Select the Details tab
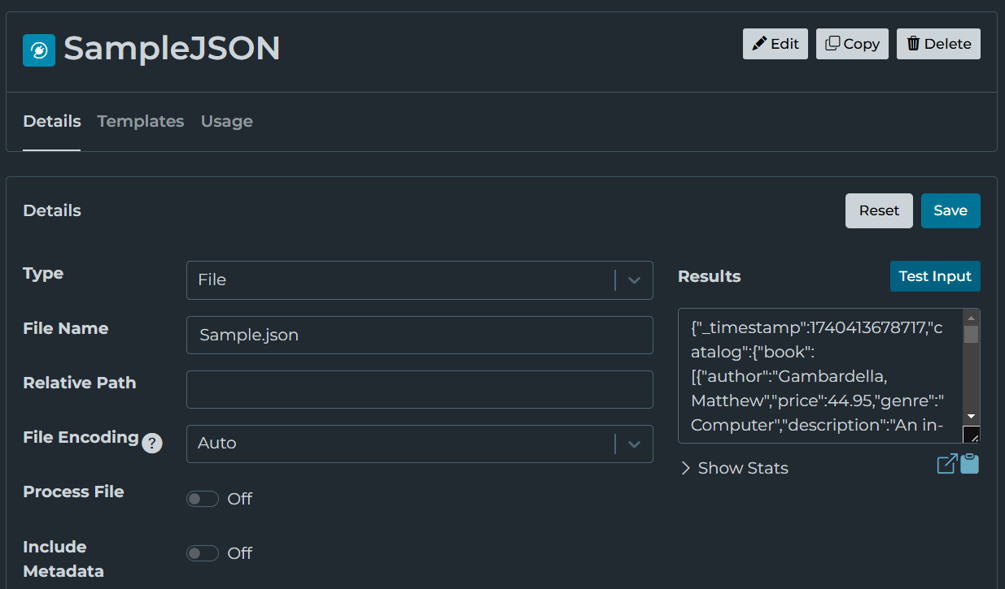Image resolution: width=1005 pixels, height=589 pixels. [x=51, y=121]
